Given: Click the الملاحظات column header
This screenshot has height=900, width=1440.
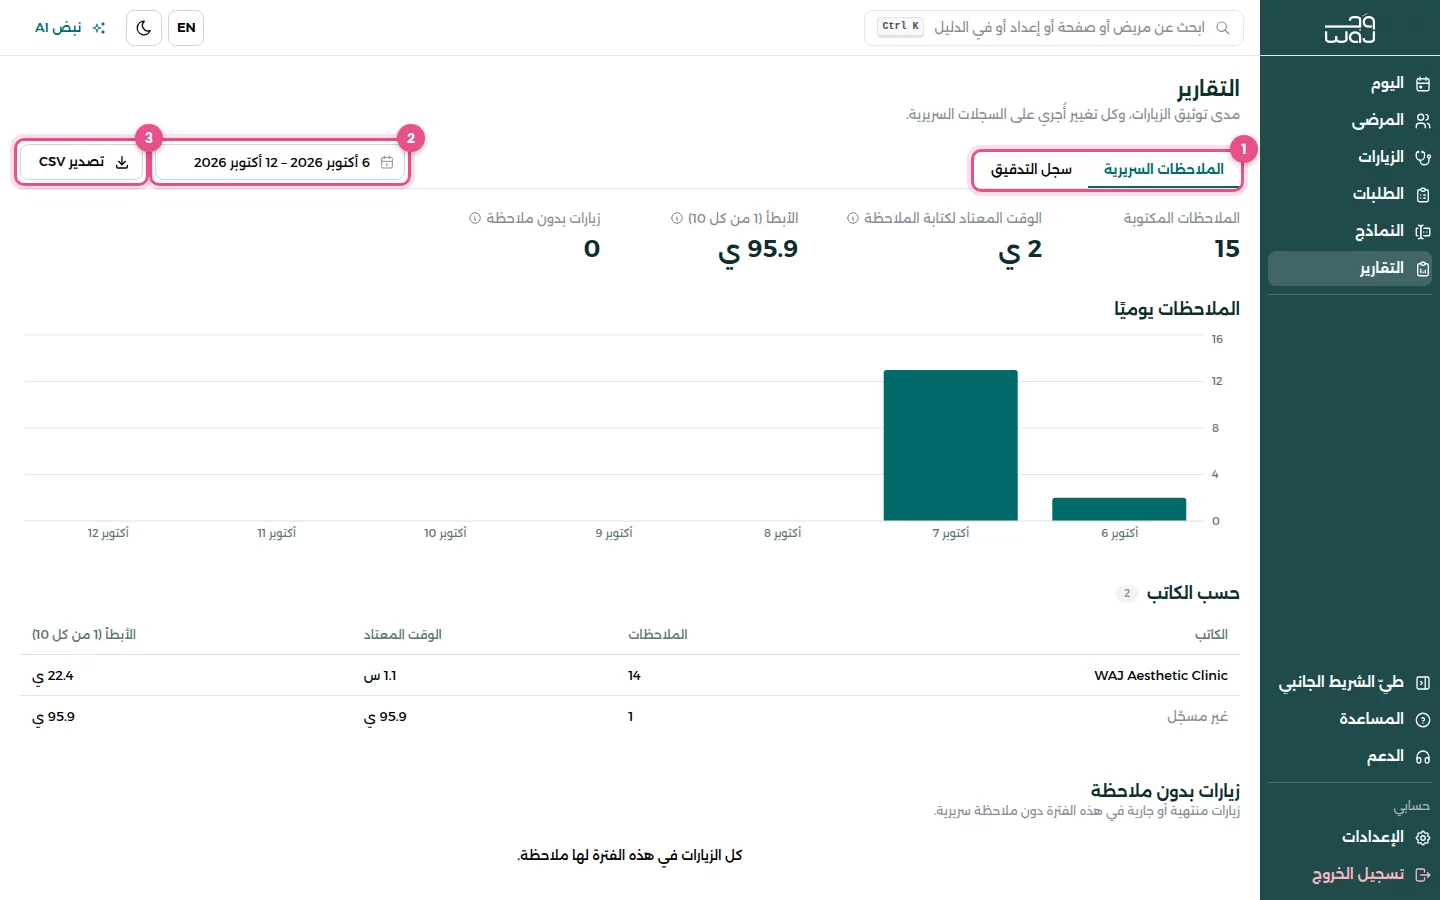Looking at the screenshot, I should pyautogui.click(x=658, y=635).
